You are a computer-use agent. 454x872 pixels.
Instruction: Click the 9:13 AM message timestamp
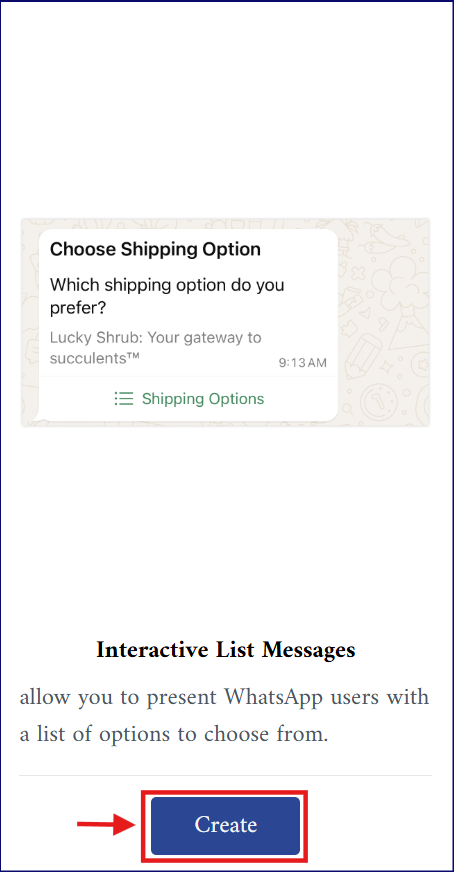coord(303,363)
